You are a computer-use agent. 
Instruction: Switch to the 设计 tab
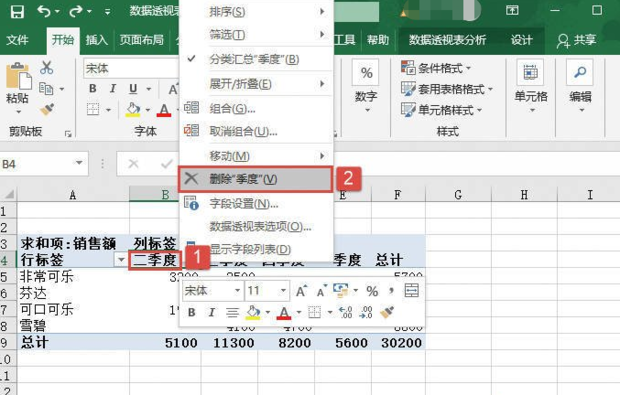click(521, 40)
